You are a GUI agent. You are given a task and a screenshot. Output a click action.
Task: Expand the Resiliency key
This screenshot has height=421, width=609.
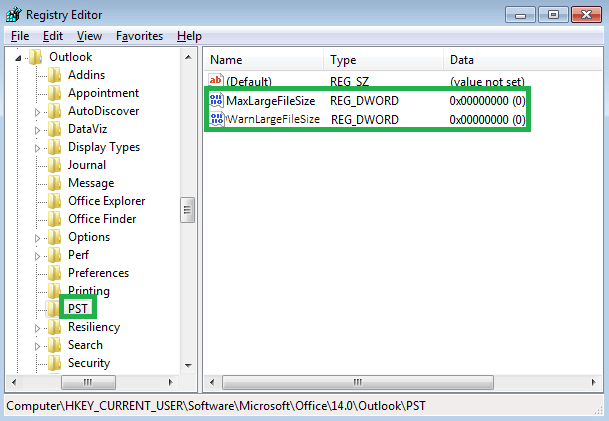coord(37,328)
